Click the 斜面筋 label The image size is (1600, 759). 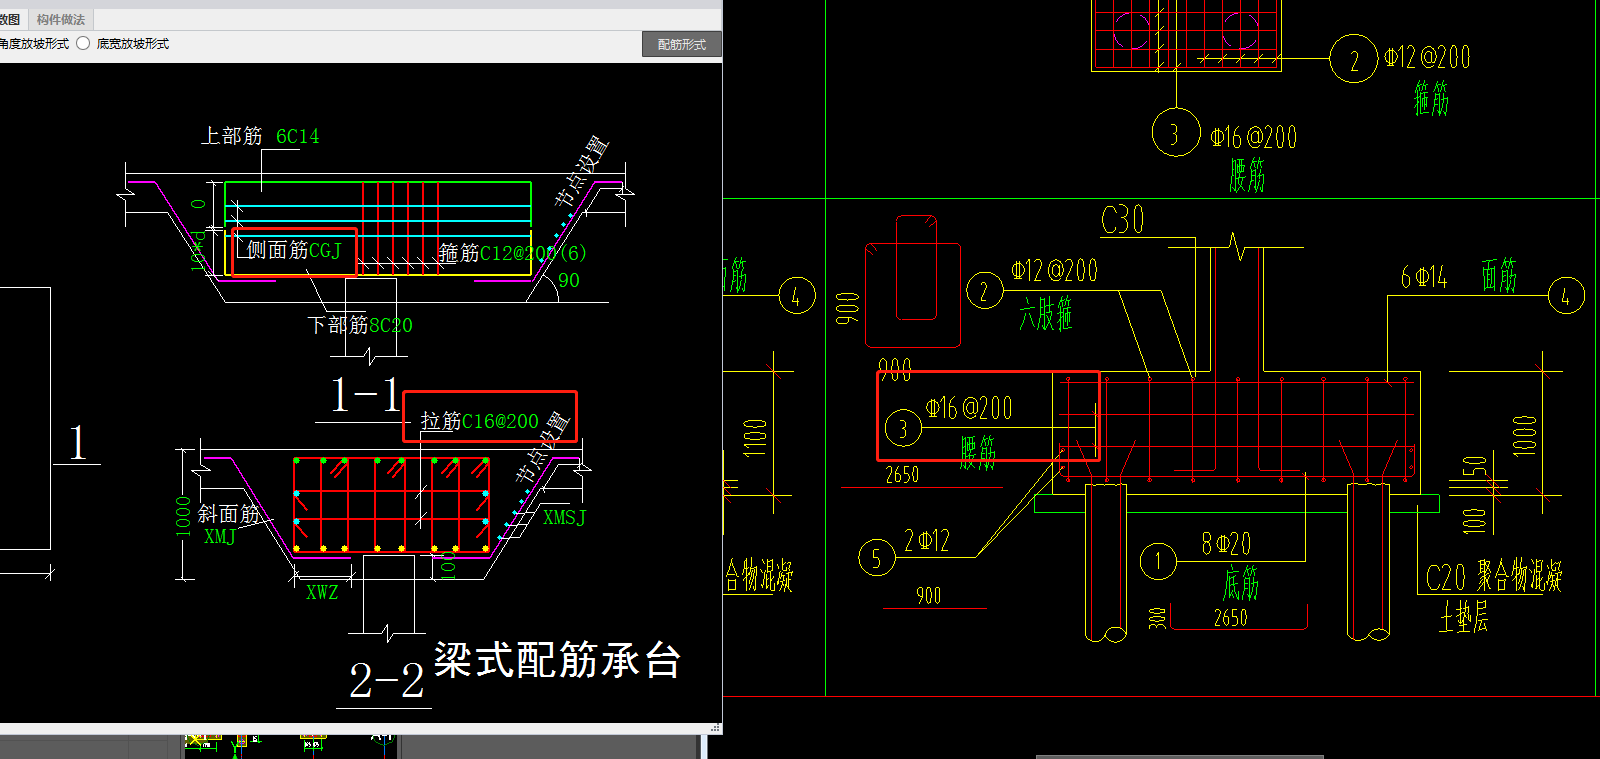(228, 514)
